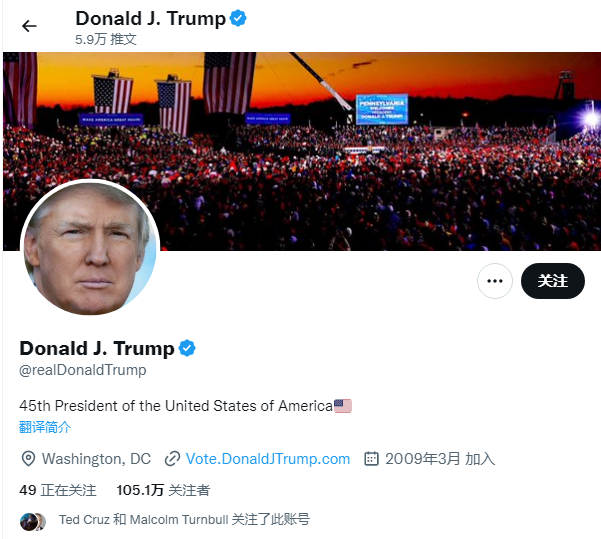Click the black 关注 follow button
The width and height of the screenshot is (601, 539).
552,281
